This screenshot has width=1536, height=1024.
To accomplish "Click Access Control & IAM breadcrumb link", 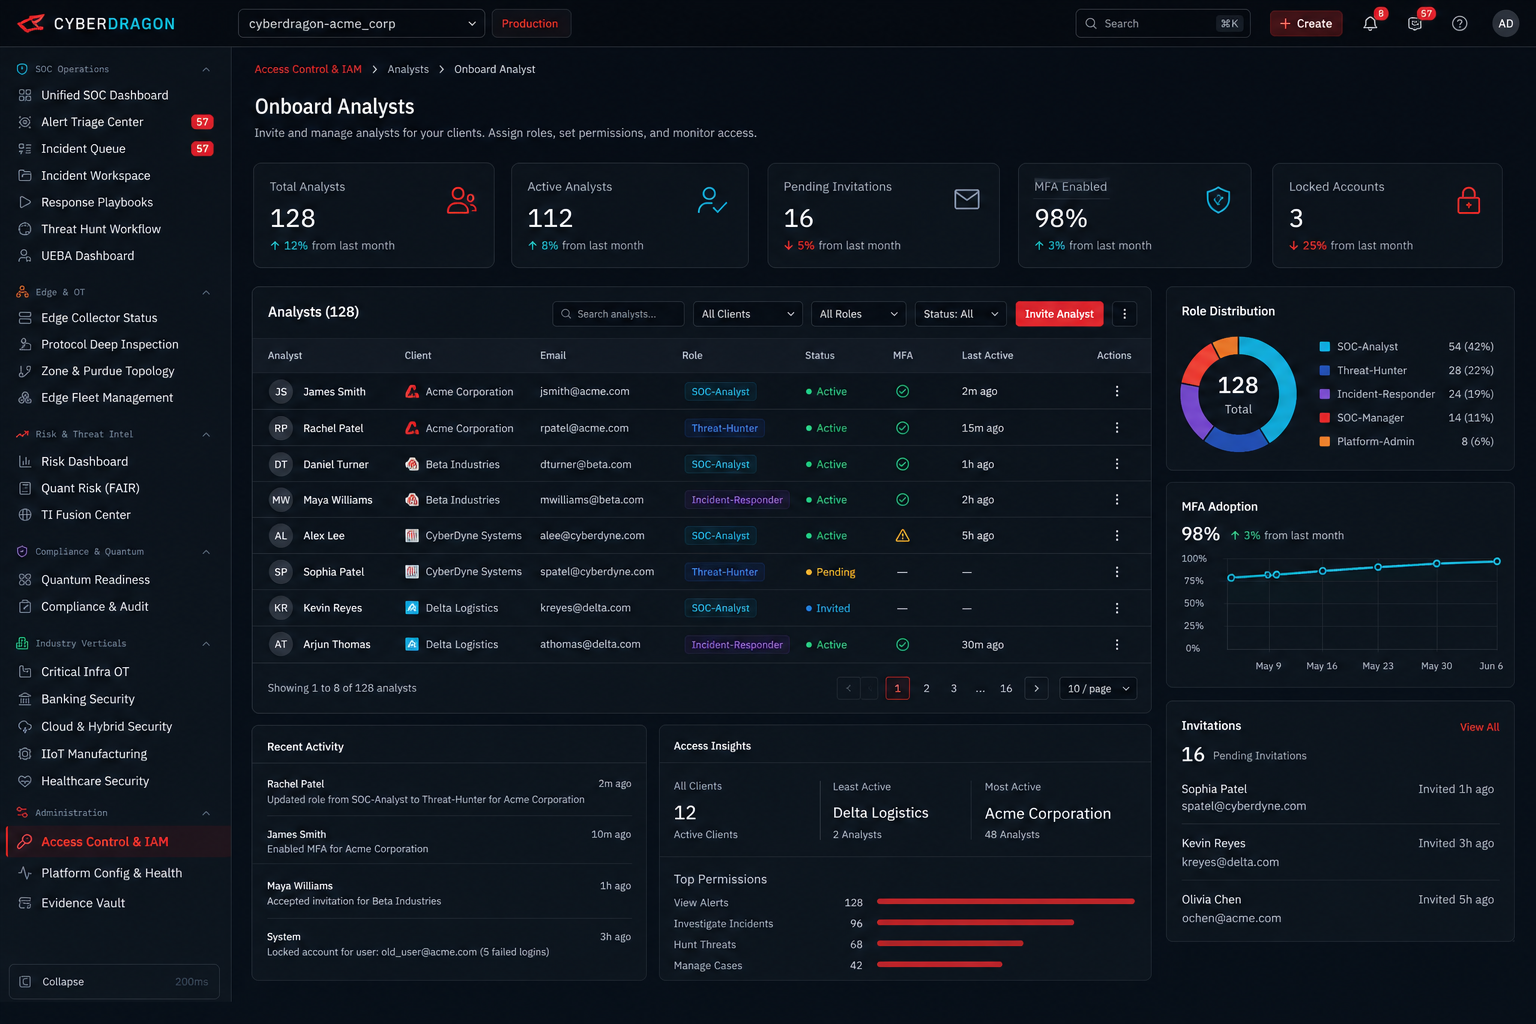I will [x=308, y=69].
